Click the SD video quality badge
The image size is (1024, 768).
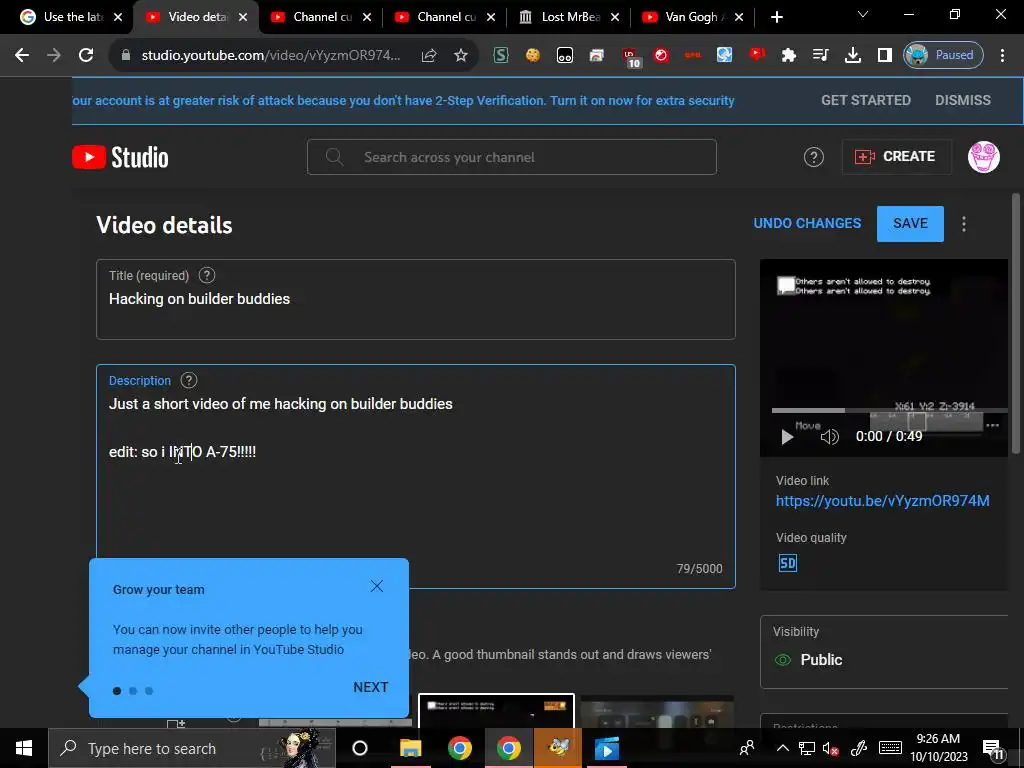tap(788, 563)
